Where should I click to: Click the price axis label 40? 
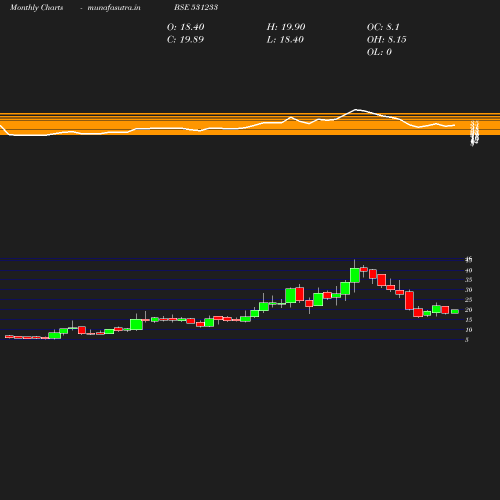click(468, 270)
